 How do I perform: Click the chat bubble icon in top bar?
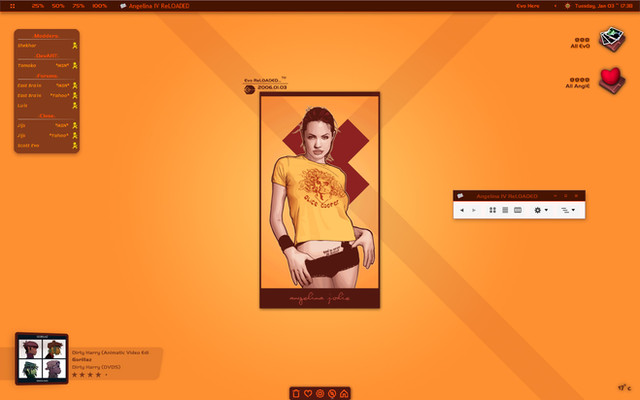[123, 6]
